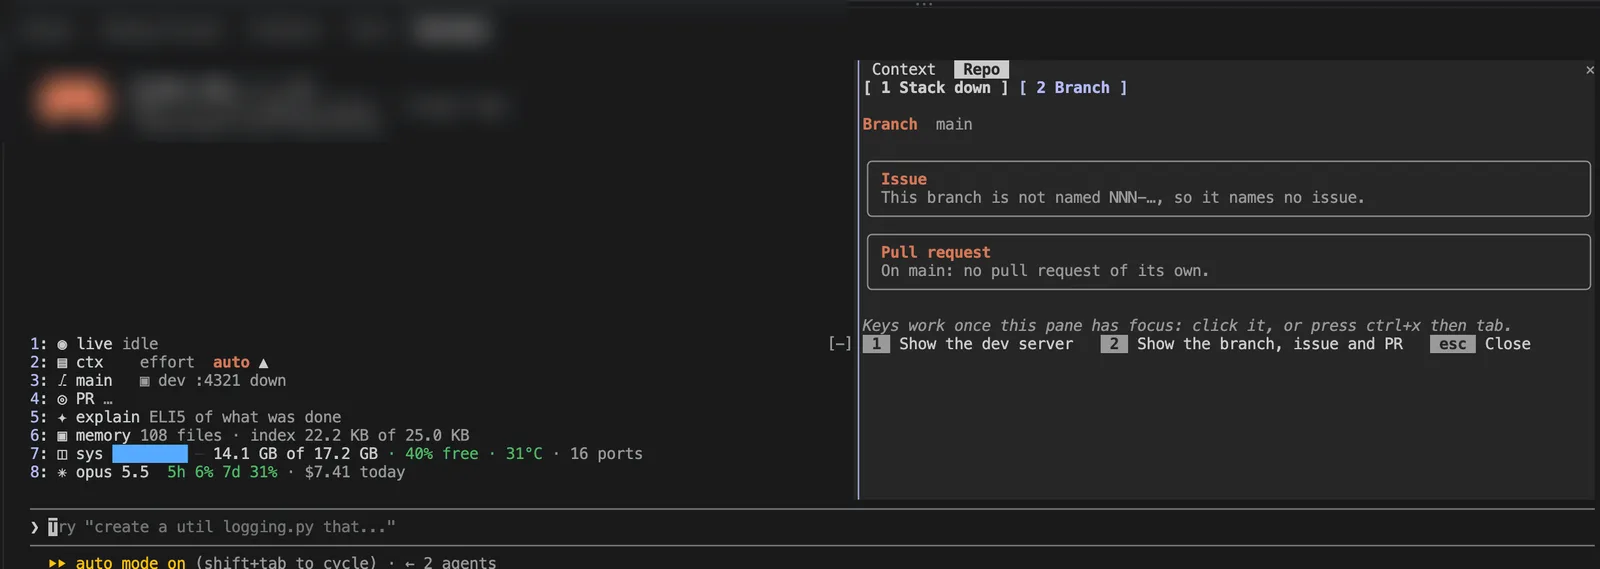Click 'dev :4321 down' text

[x=222, y=381]
